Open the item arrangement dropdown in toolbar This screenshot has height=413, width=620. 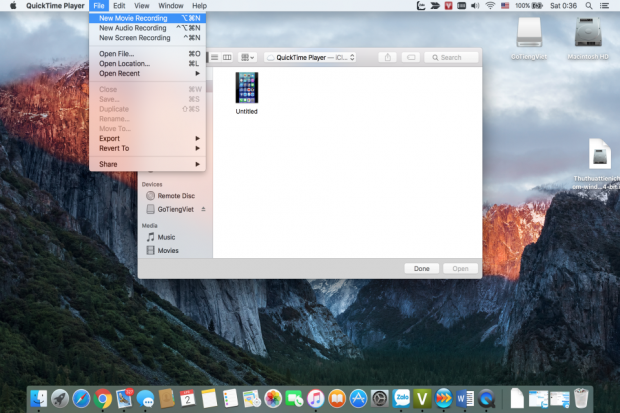(x=248, y=57)
